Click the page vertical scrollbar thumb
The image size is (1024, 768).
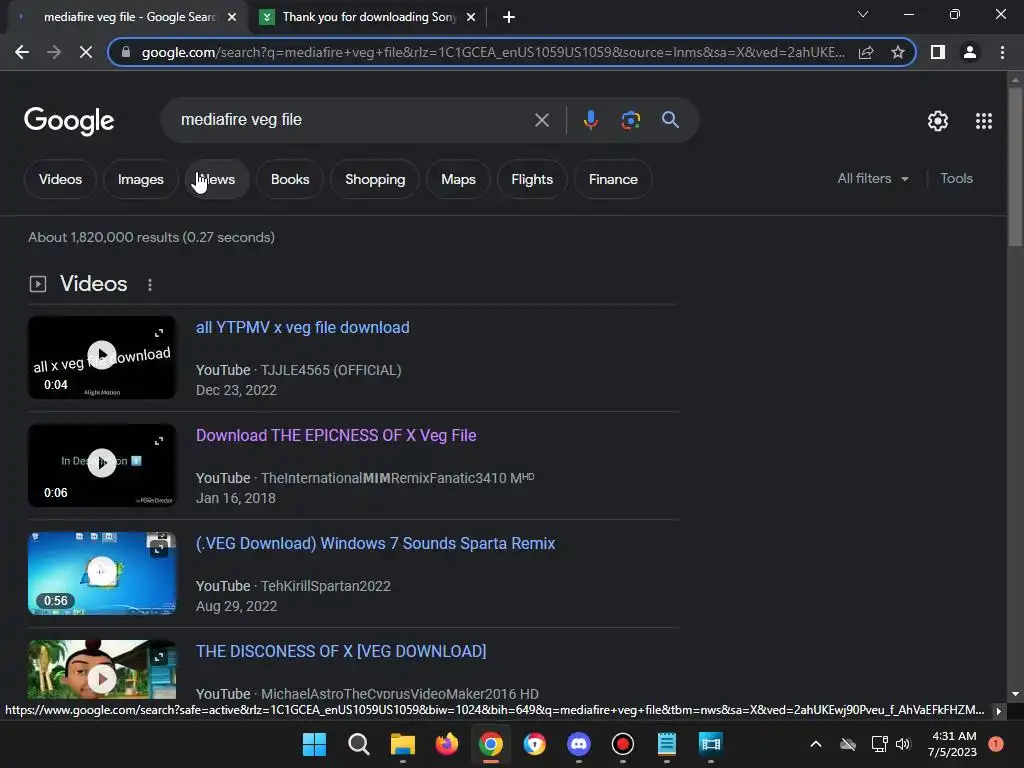click(1015, 167)
